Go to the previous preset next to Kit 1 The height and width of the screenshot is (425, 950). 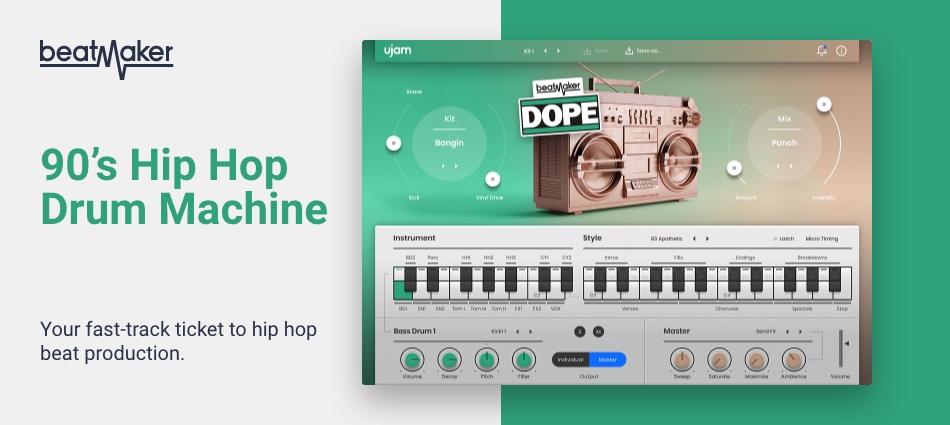tap(545, 51)
